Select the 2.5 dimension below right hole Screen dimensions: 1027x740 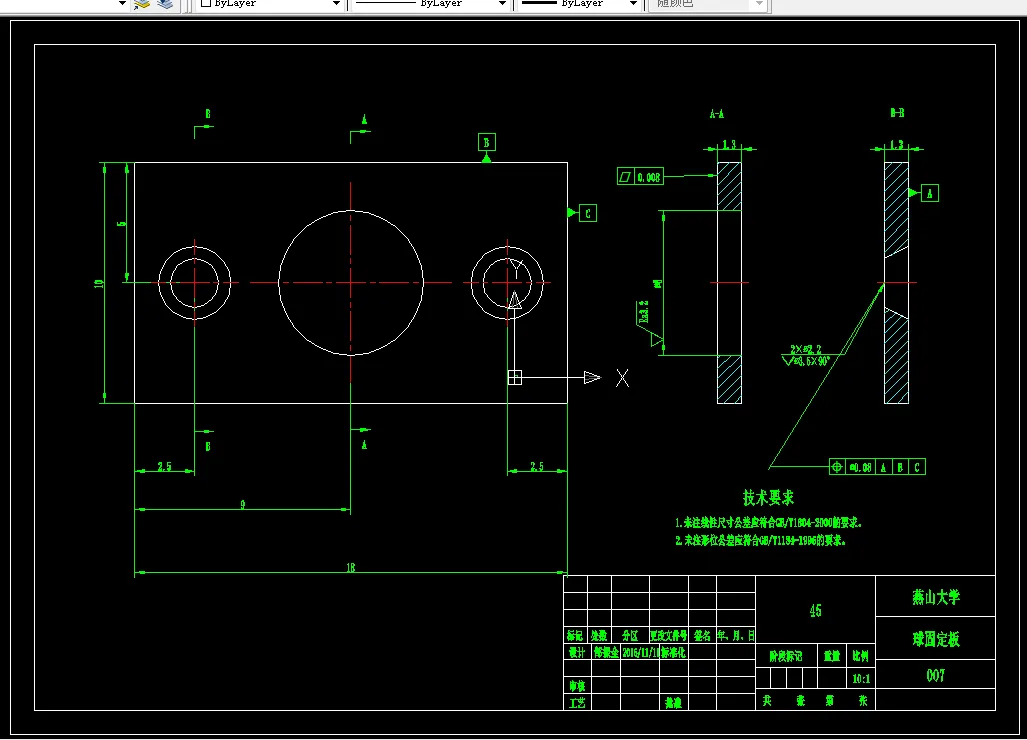pos(536,466)
